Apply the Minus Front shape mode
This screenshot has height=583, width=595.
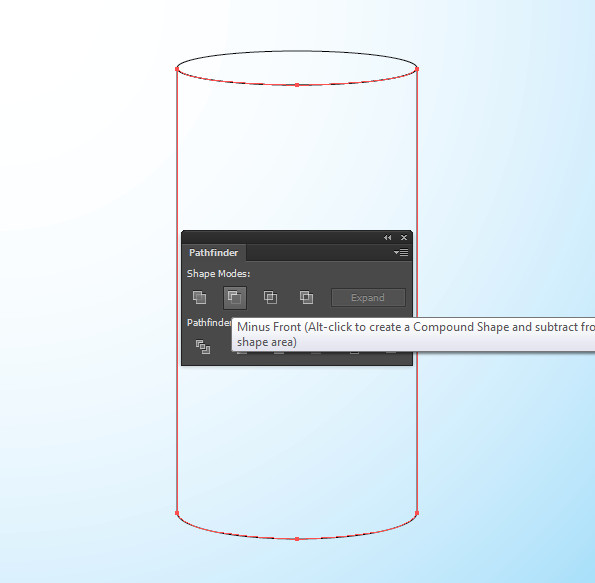[235, 298]
